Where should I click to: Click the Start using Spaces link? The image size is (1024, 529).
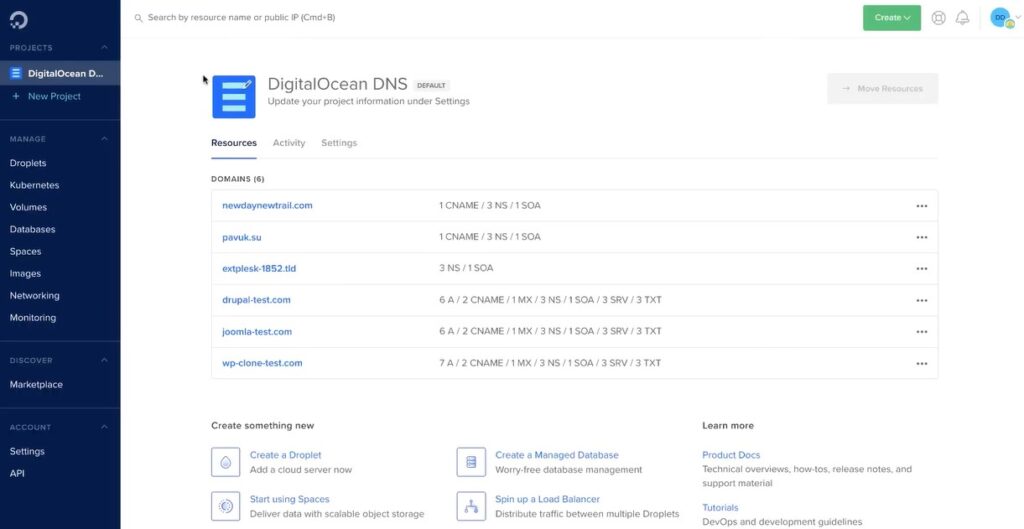pos(289,500)
